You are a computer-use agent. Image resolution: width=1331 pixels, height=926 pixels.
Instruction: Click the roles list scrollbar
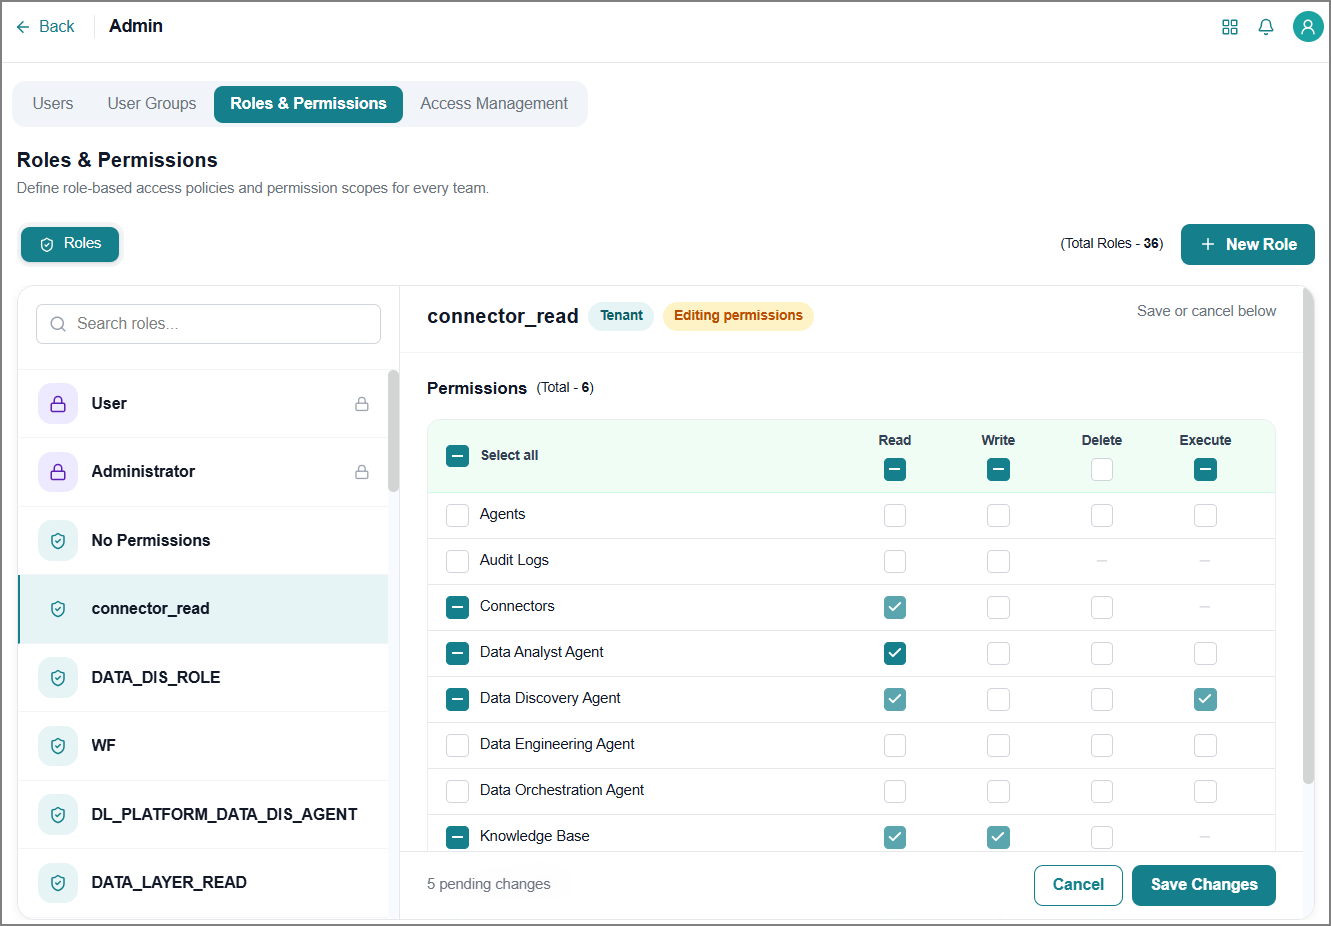pyautogui.click(x=393, y=431)
